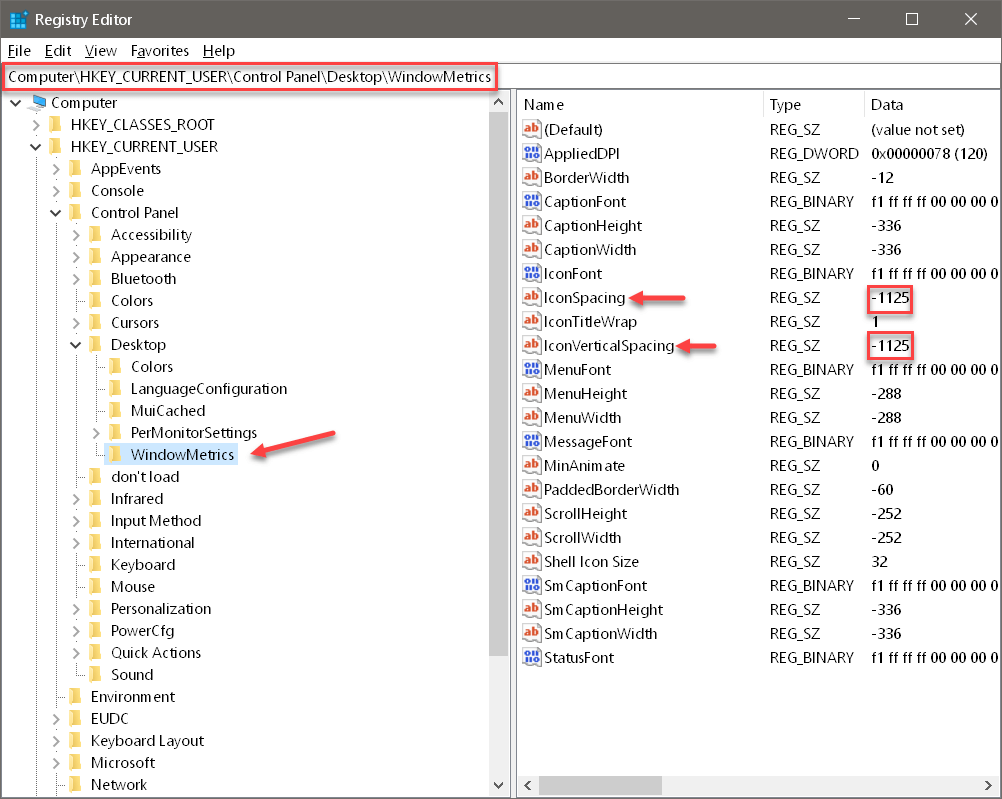
Task: Expand the PerMonitorSettings key
Action: (x=96, y=433)
